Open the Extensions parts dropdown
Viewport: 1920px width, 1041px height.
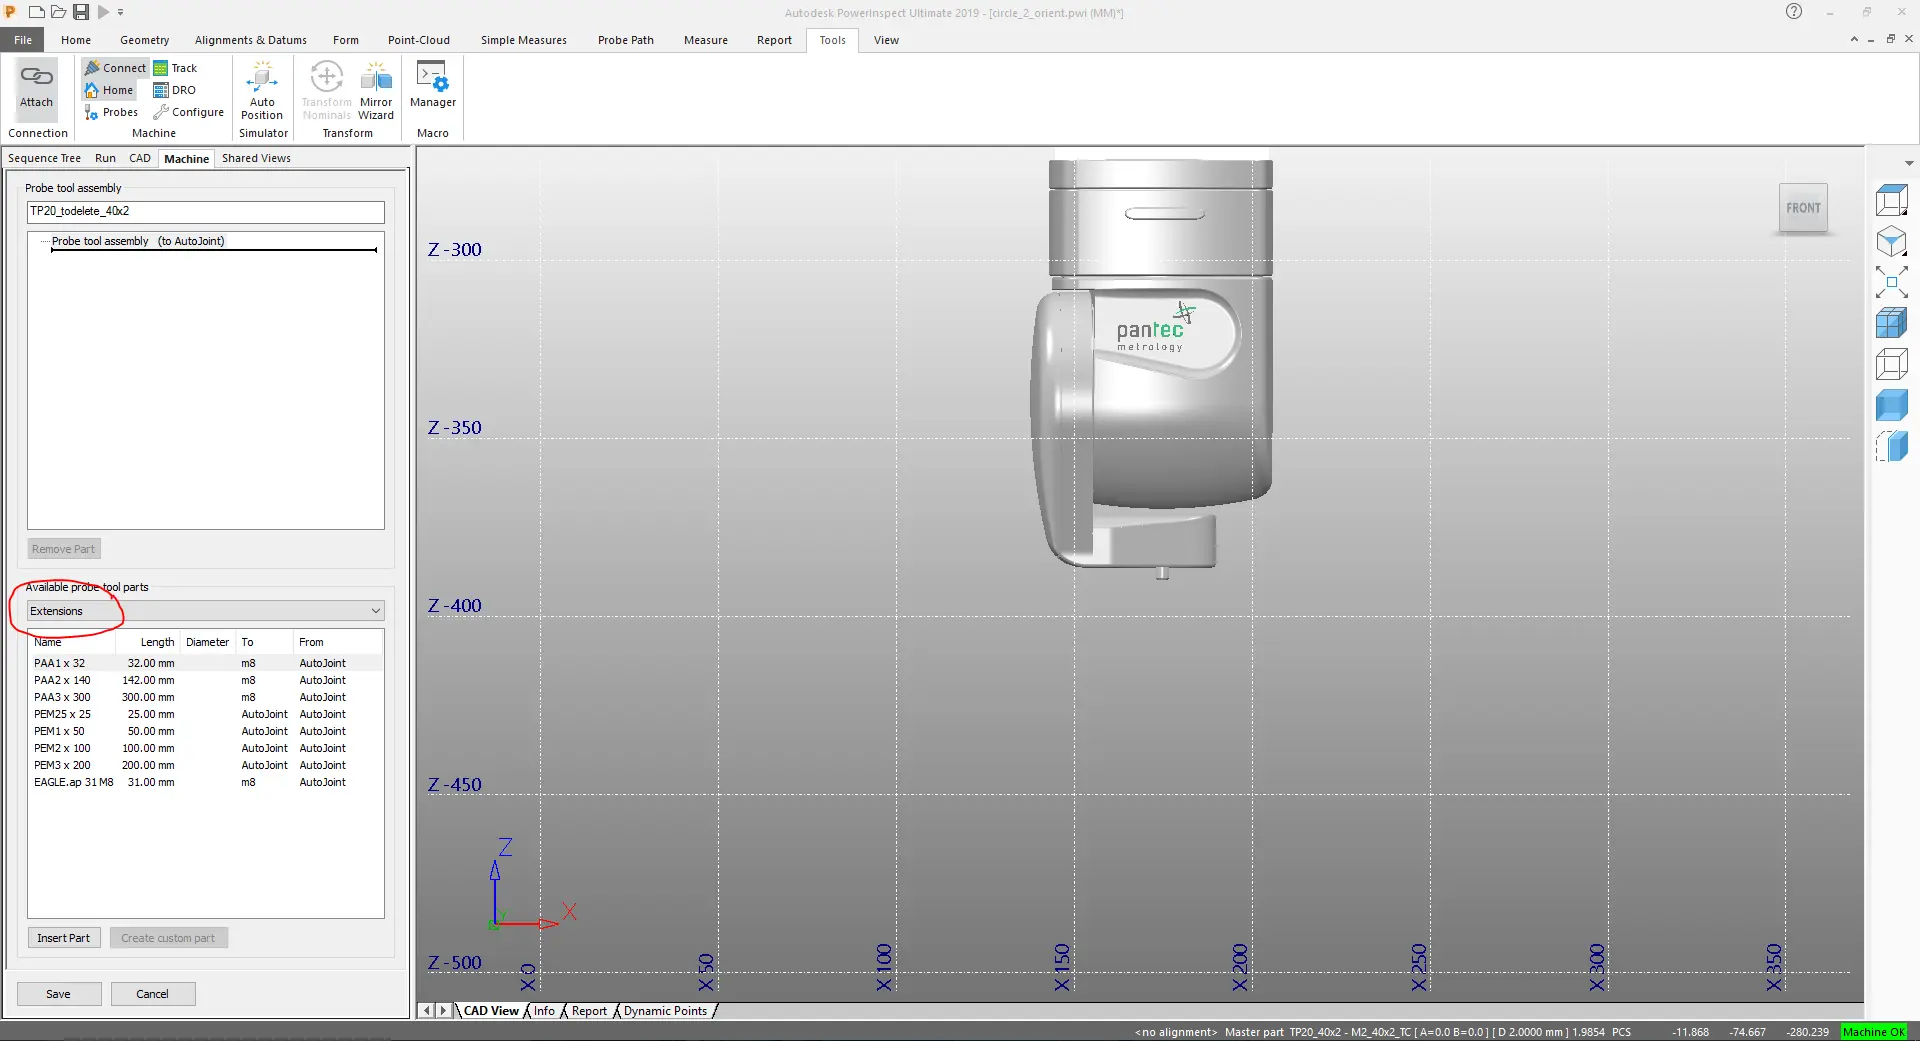tap(205, 611)
